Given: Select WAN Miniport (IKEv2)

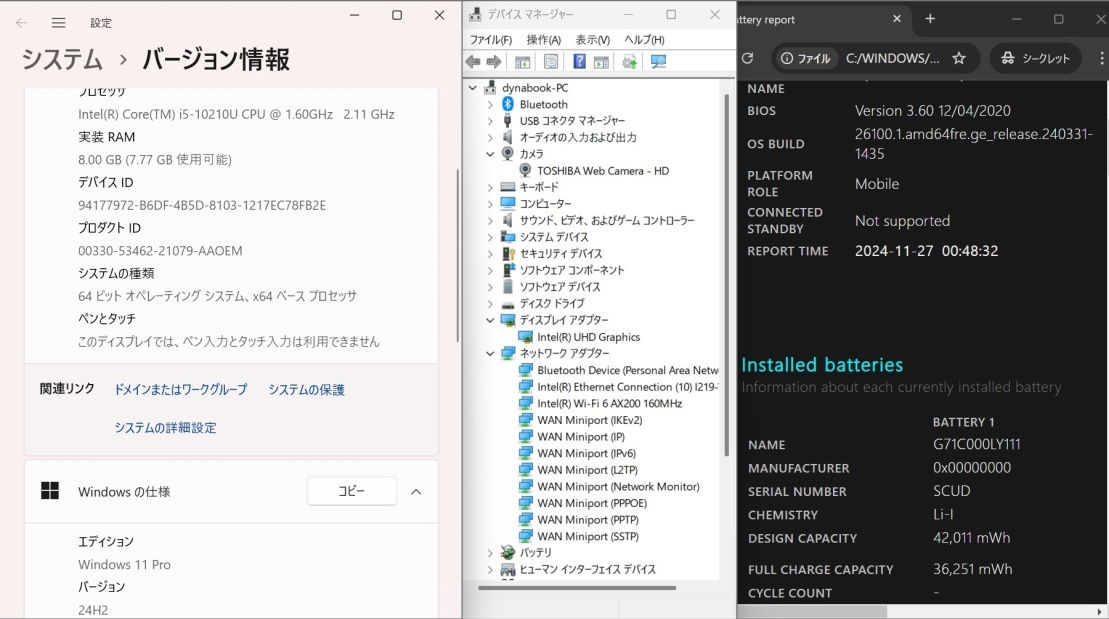Looking at the screenshot, I should click(x=590, y=420).
